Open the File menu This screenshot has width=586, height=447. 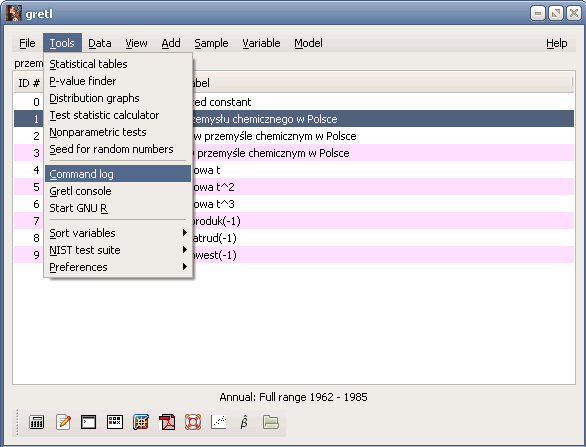point(27,43)
